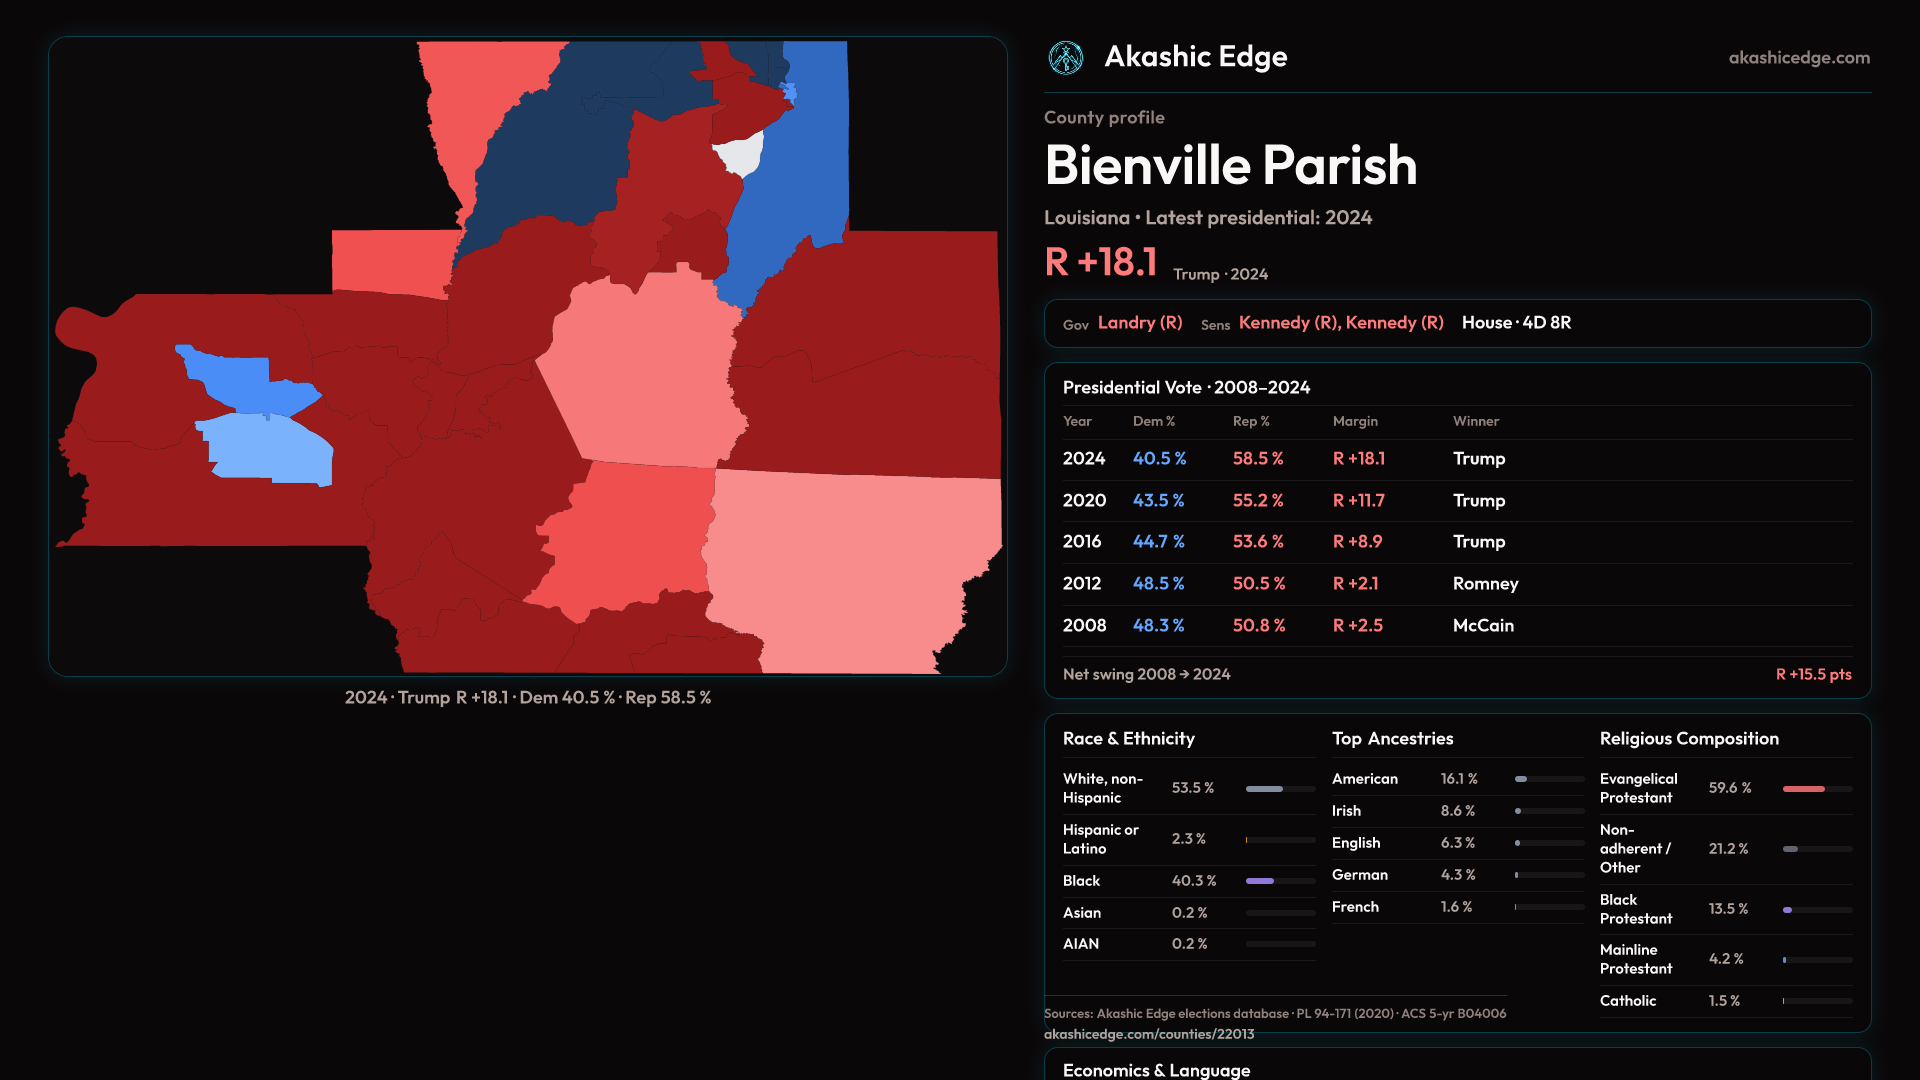Click the Bienville Parish title

[x=1230, y=166]
